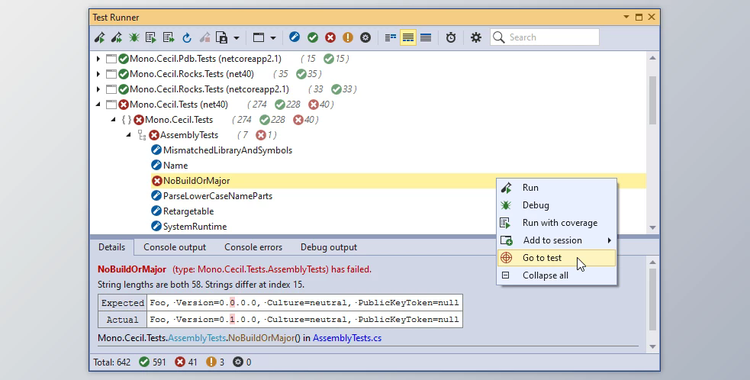Click the test tree scrollbar down arrow
Viewport: 750px width, 380px height.
(652, 228)
